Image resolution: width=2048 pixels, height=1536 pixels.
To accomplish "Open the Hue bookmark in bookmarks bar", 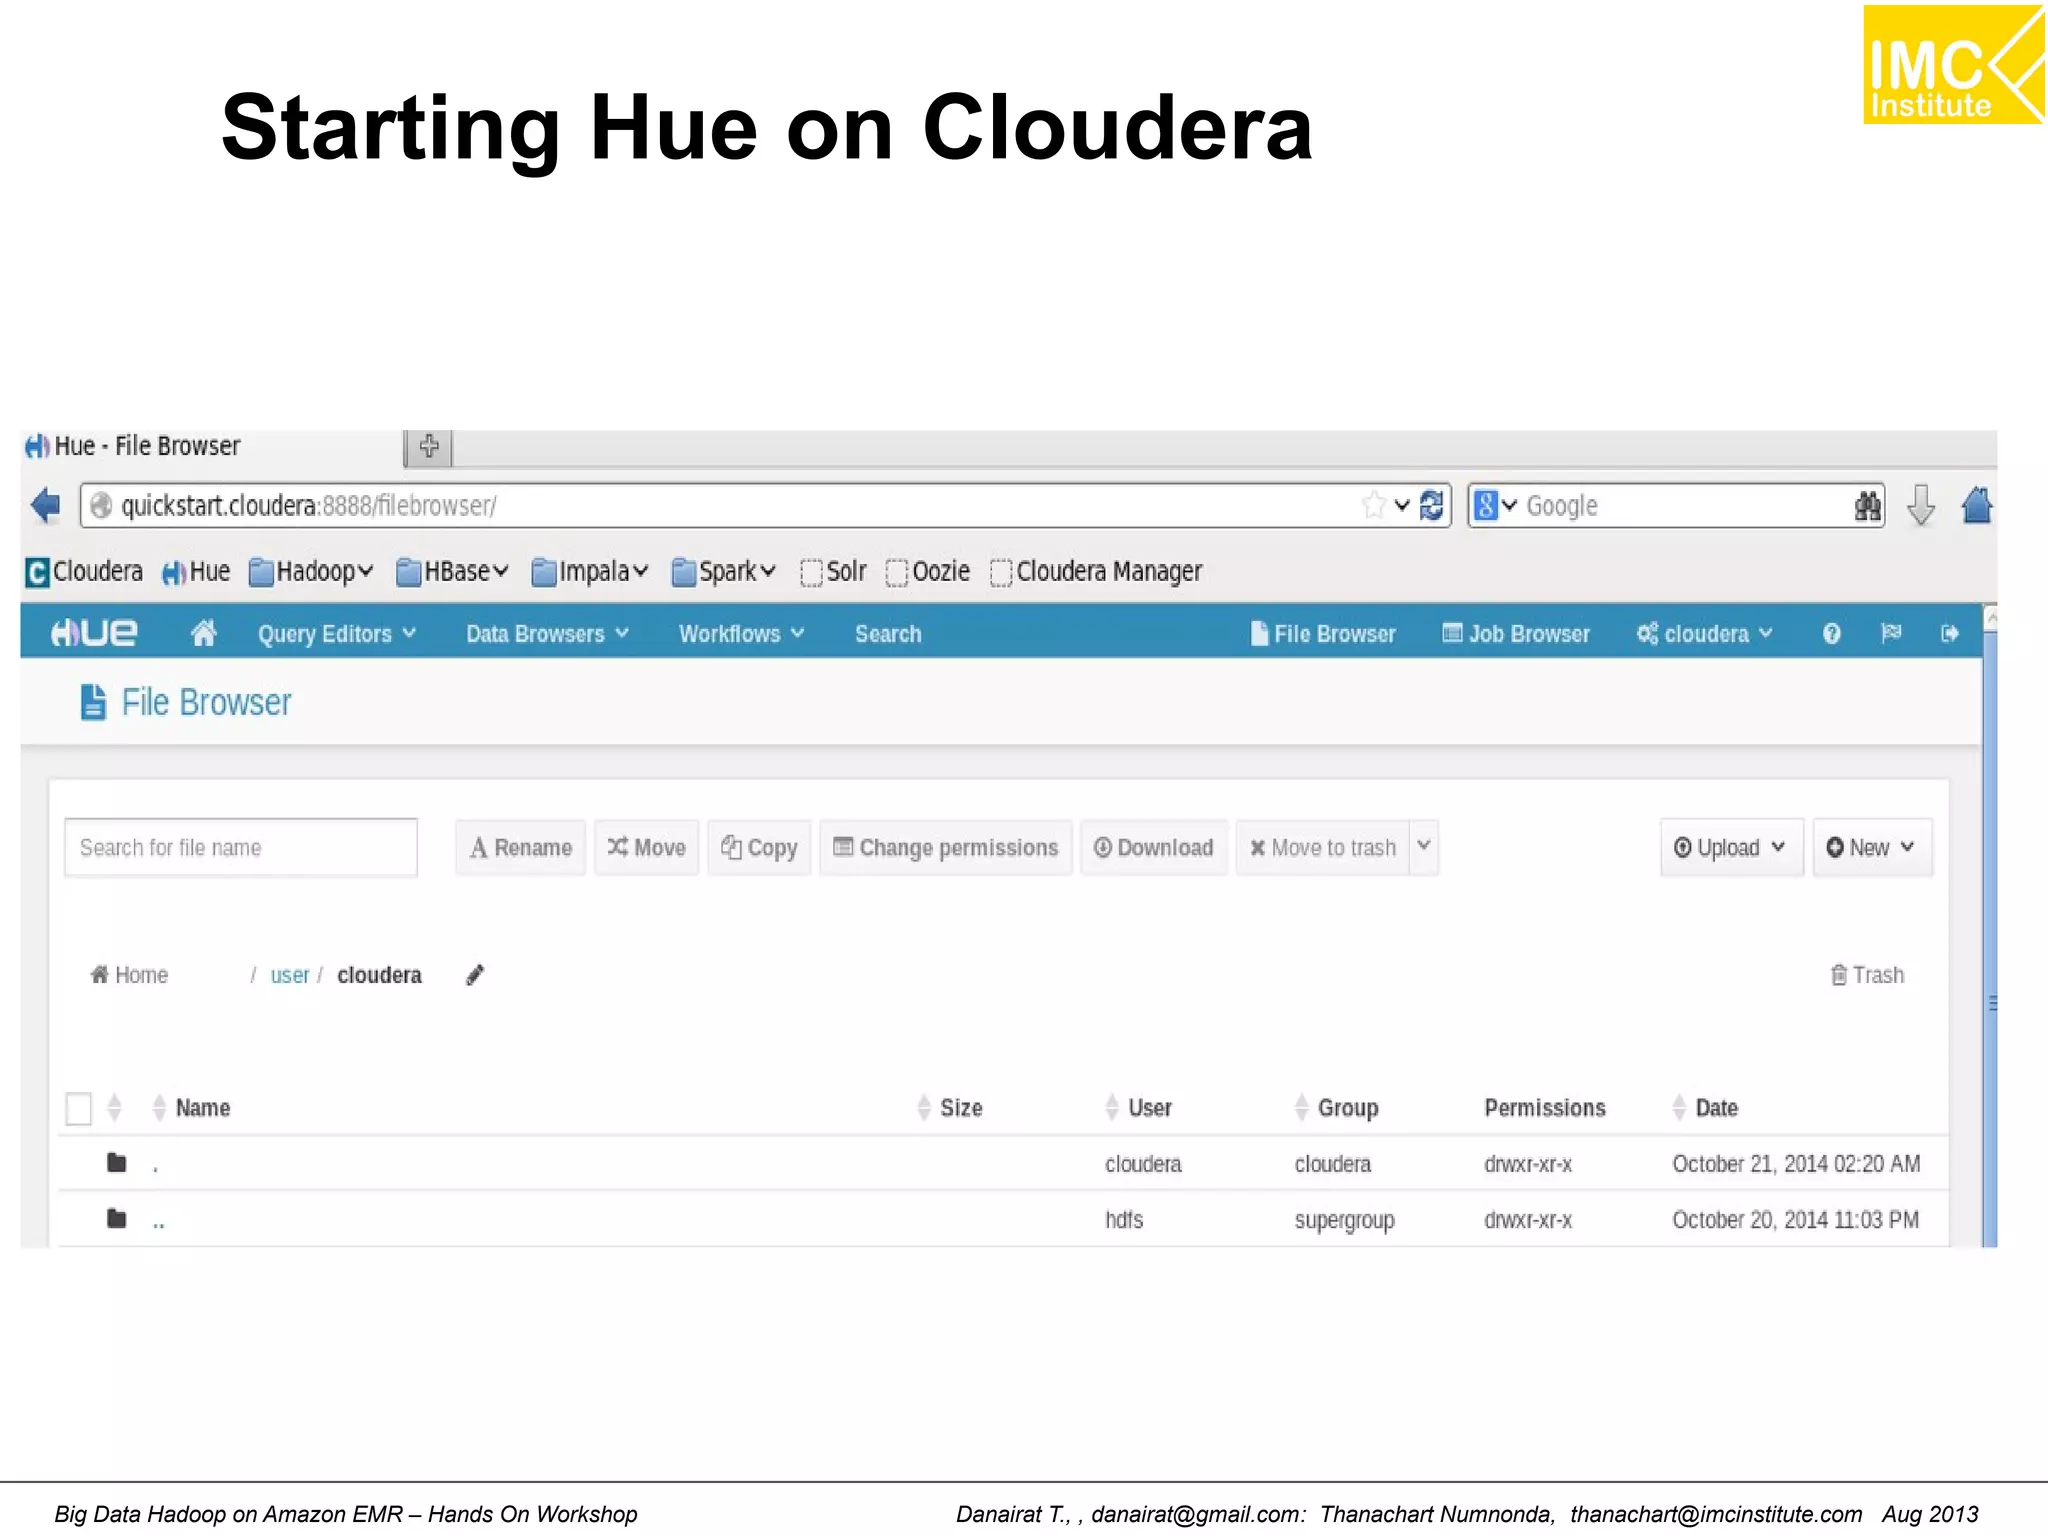I will click(196, 572).
